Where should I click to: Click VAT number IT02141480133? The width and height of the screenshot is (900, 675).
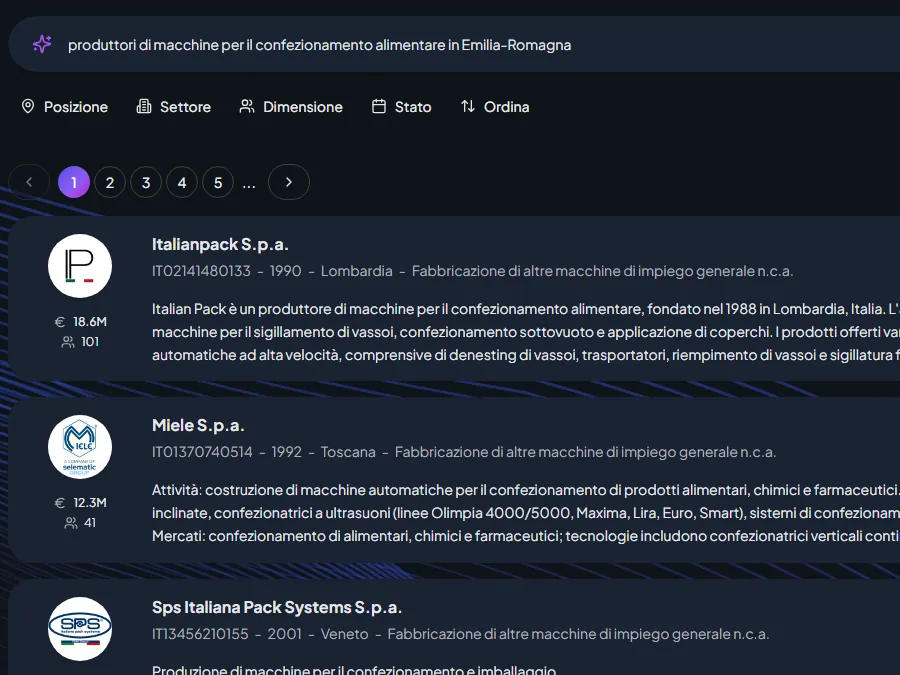click(x=201, y=271)
